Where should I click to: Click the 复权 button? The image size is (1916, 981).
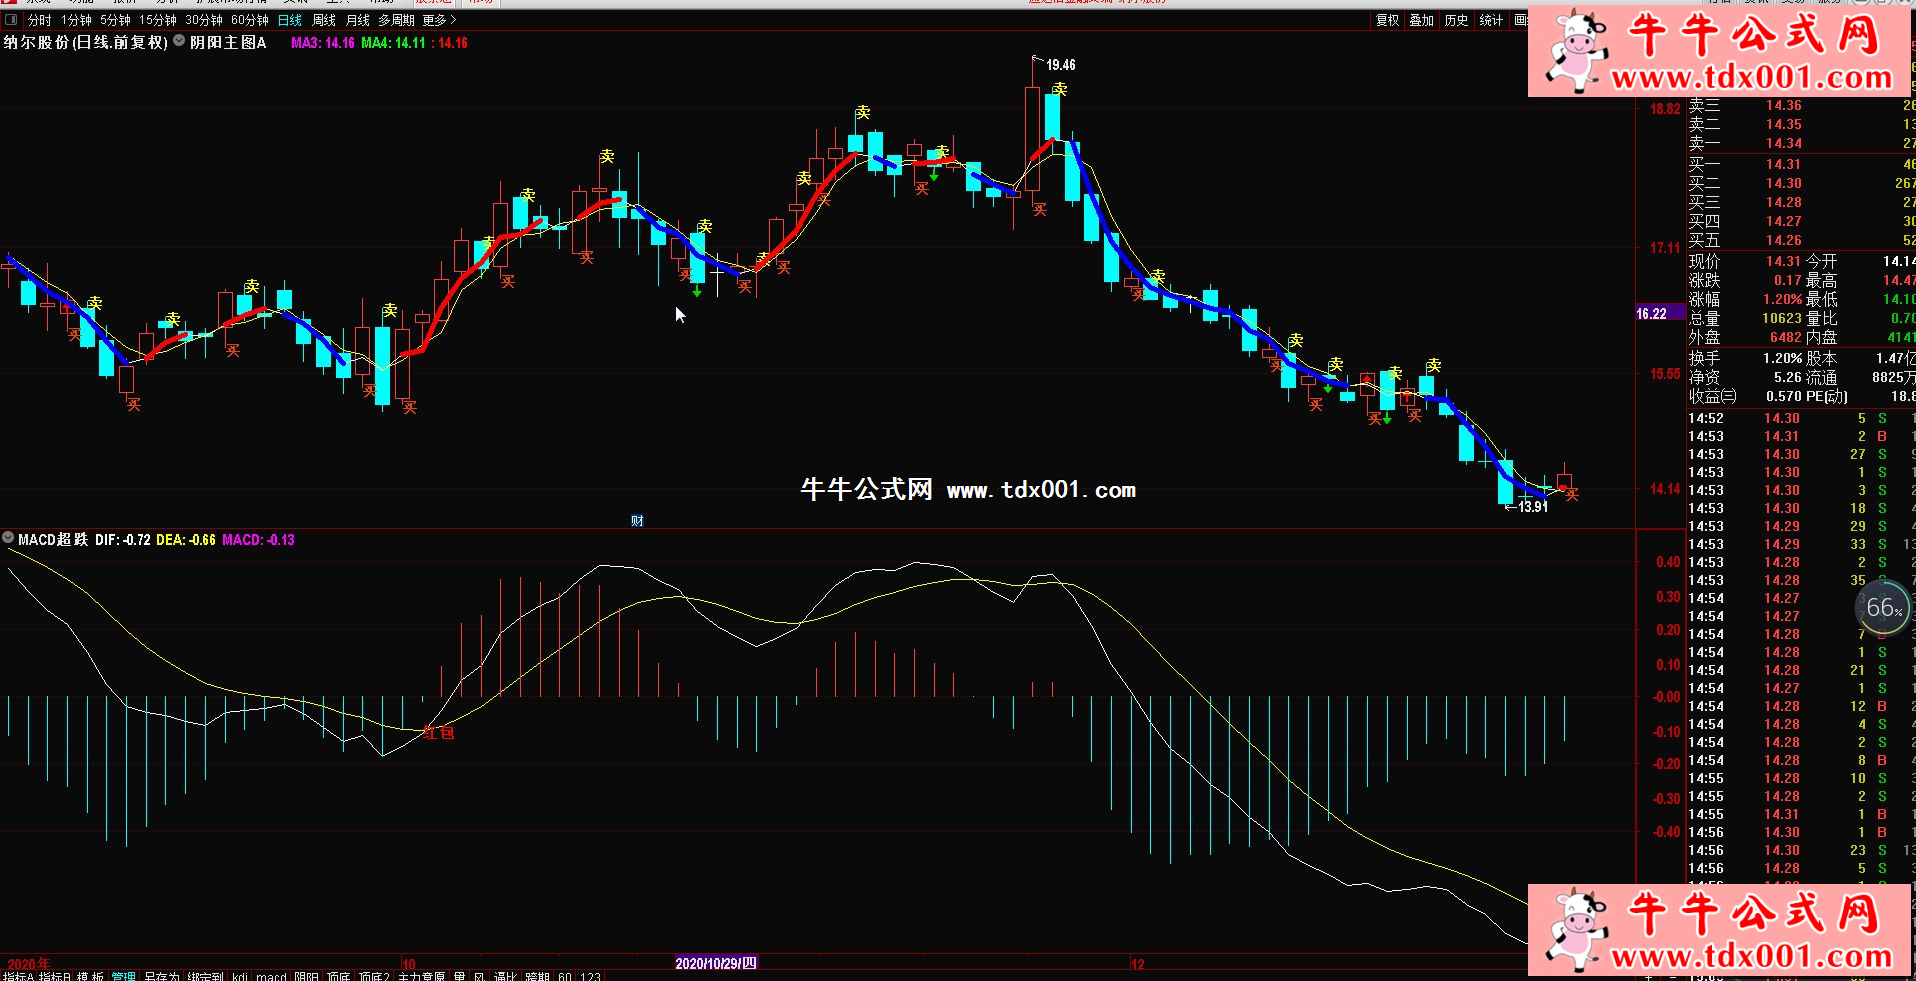click(x=1387, y=20)
